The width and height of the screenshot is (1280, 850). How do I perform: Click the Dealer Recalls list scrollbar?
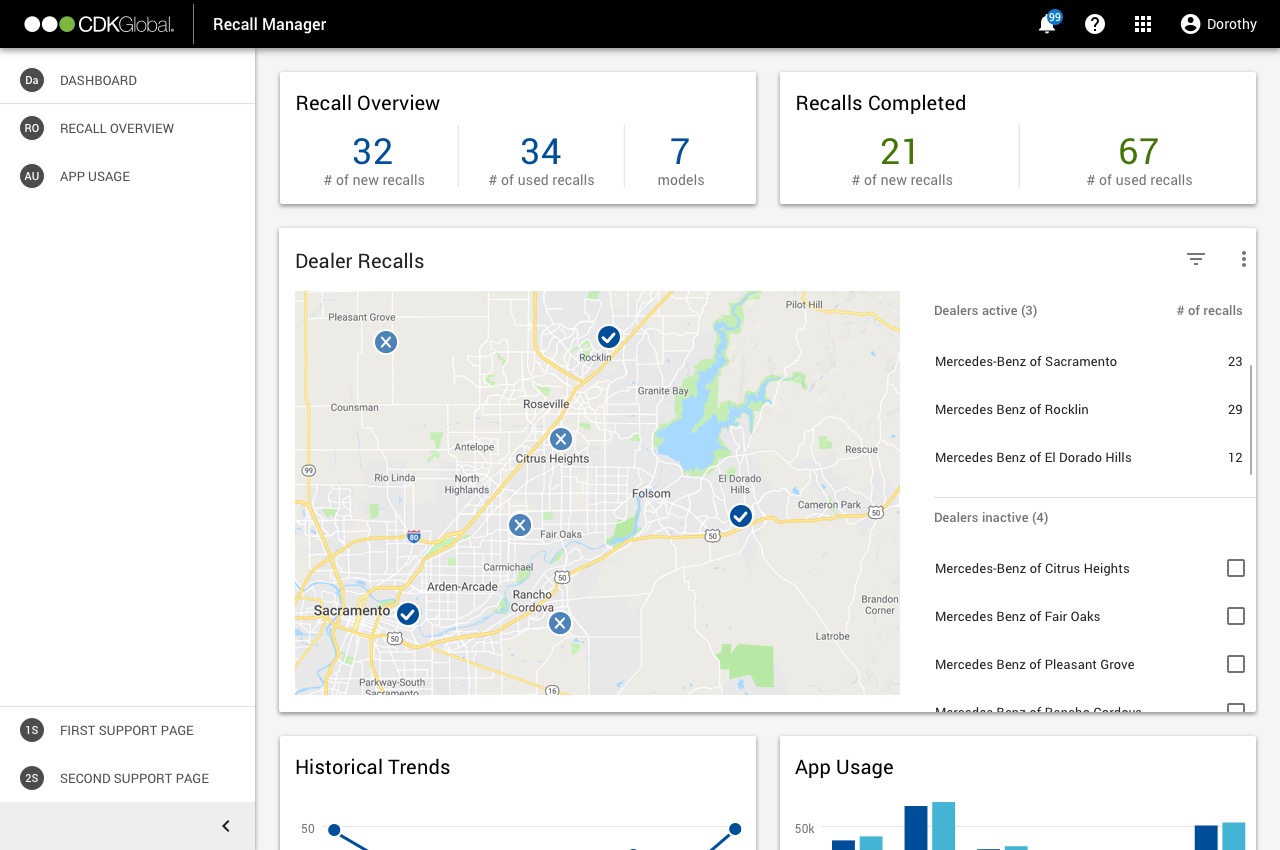click(1251, 420)
